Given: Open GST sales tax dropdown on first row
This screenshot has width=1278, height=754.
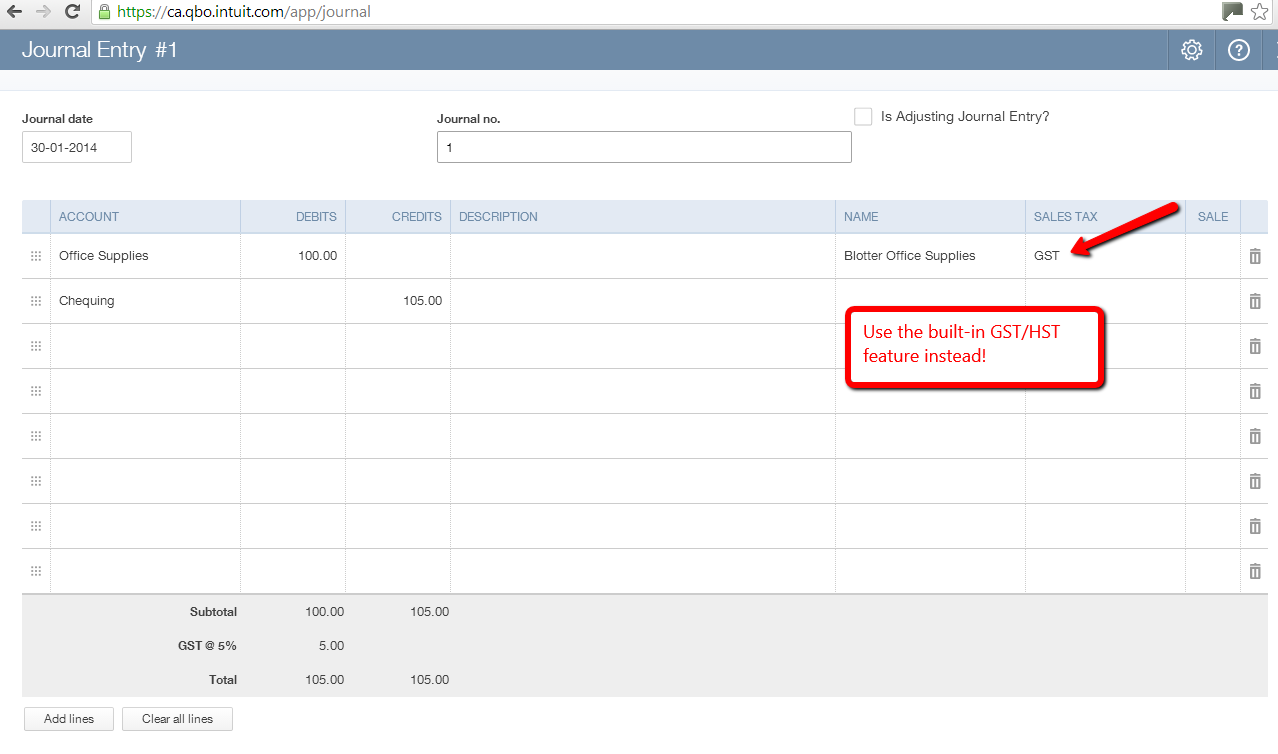Looking at the screenshot, I should pos(1104,256).
